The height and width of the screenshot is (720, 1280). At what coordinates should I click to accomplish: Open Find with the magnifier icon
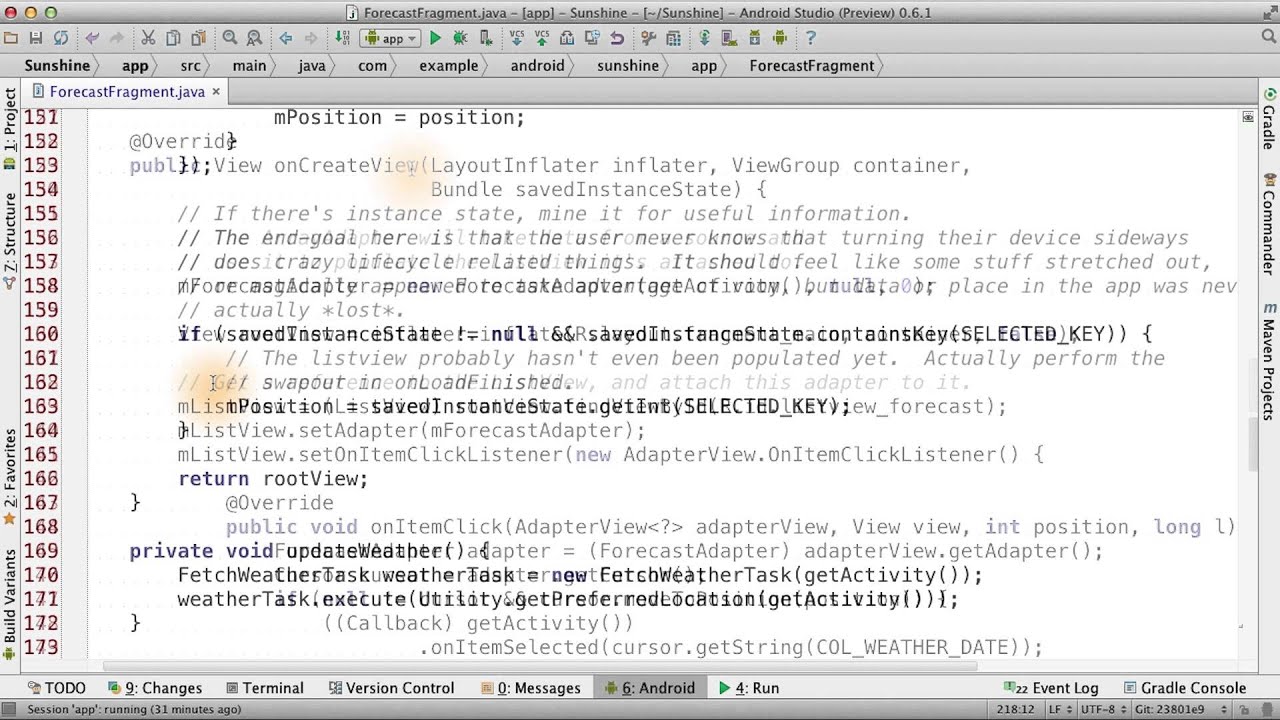[x=230, y=38]
